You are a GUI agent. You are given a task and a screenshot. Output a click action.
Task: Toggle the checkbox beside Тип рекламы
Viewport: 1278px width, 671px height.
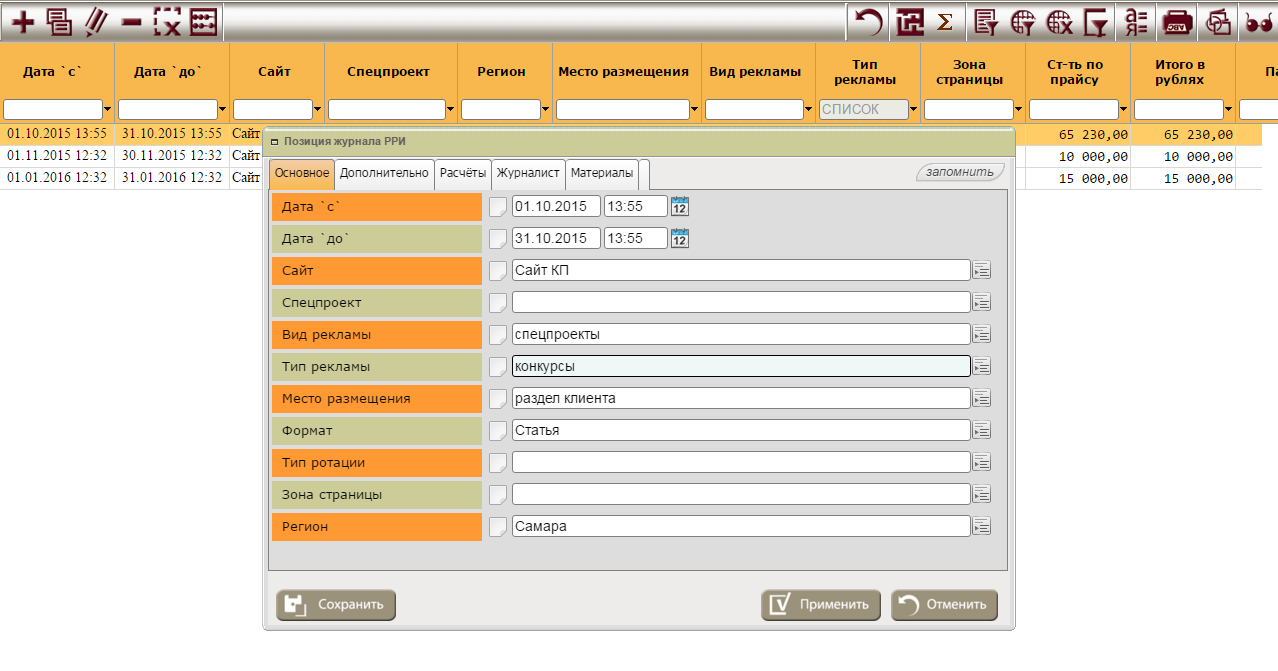pos(498,366)
